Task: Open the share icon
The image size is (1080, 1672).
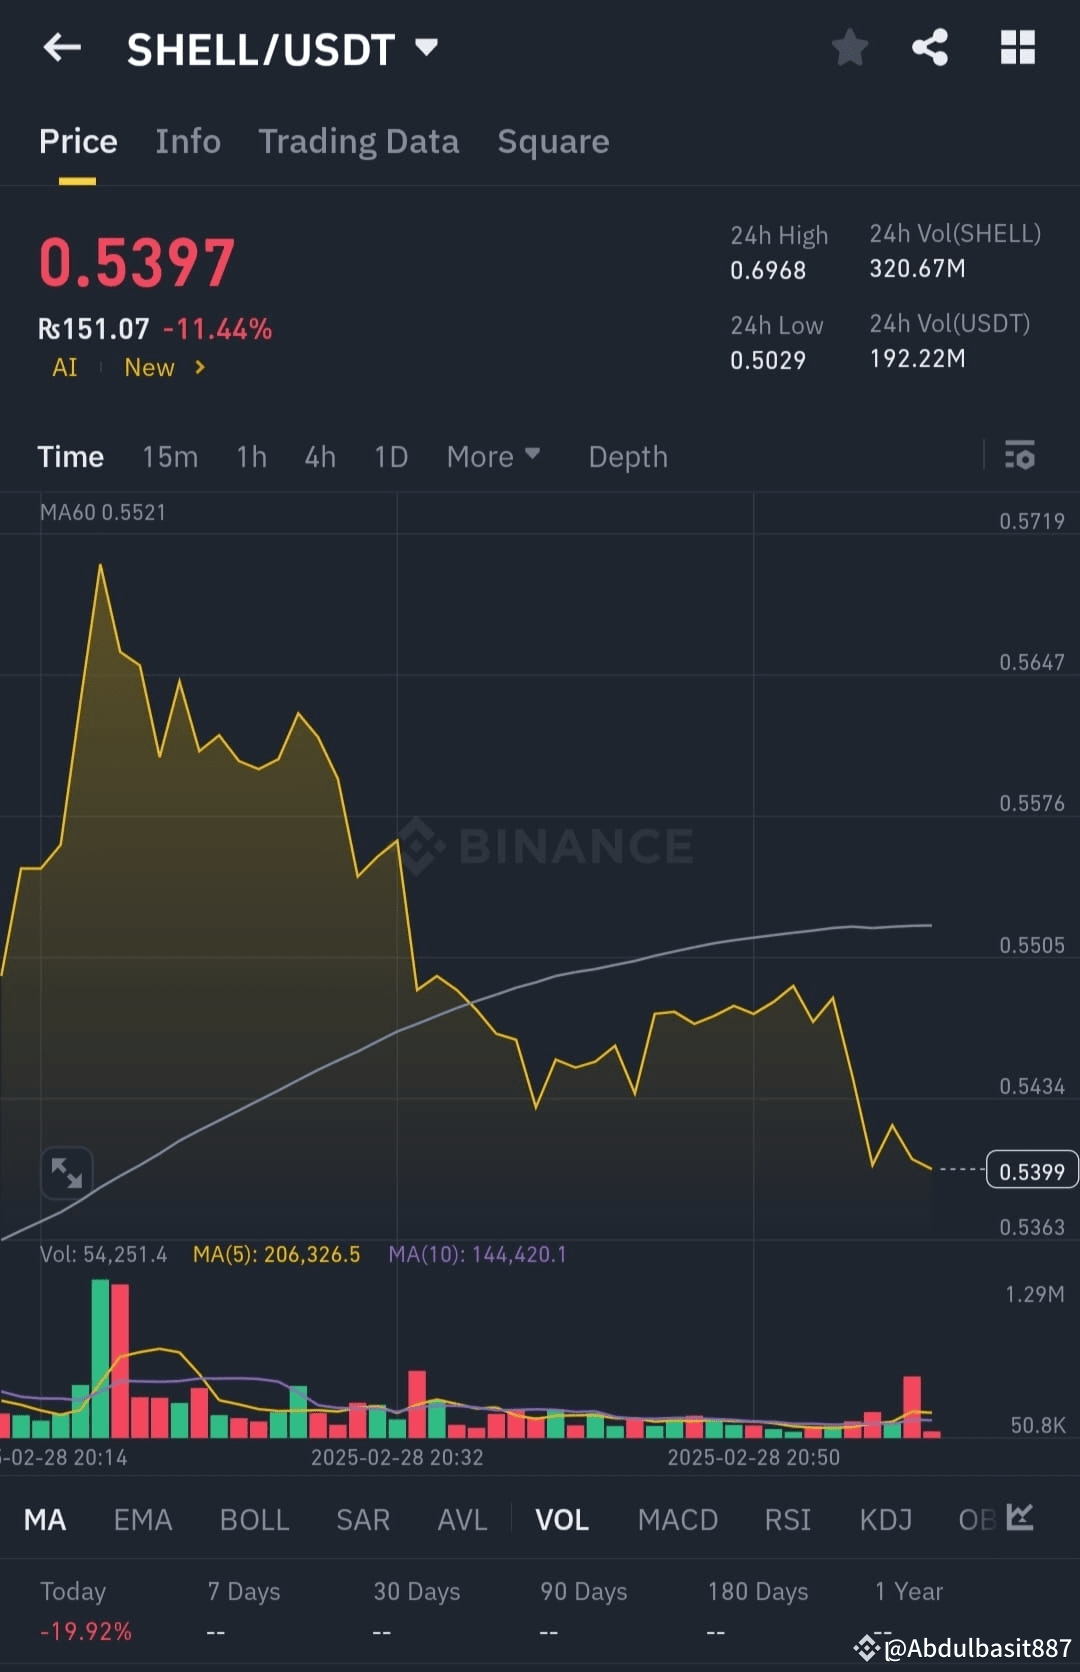Action: pos(930,47)
